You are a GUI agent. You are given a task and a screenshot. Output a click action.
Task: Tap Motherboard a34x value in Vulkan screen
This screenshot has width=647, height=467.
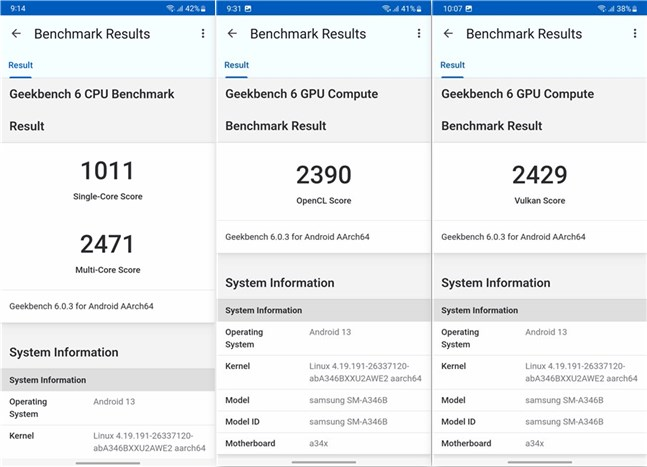(534, 443)
